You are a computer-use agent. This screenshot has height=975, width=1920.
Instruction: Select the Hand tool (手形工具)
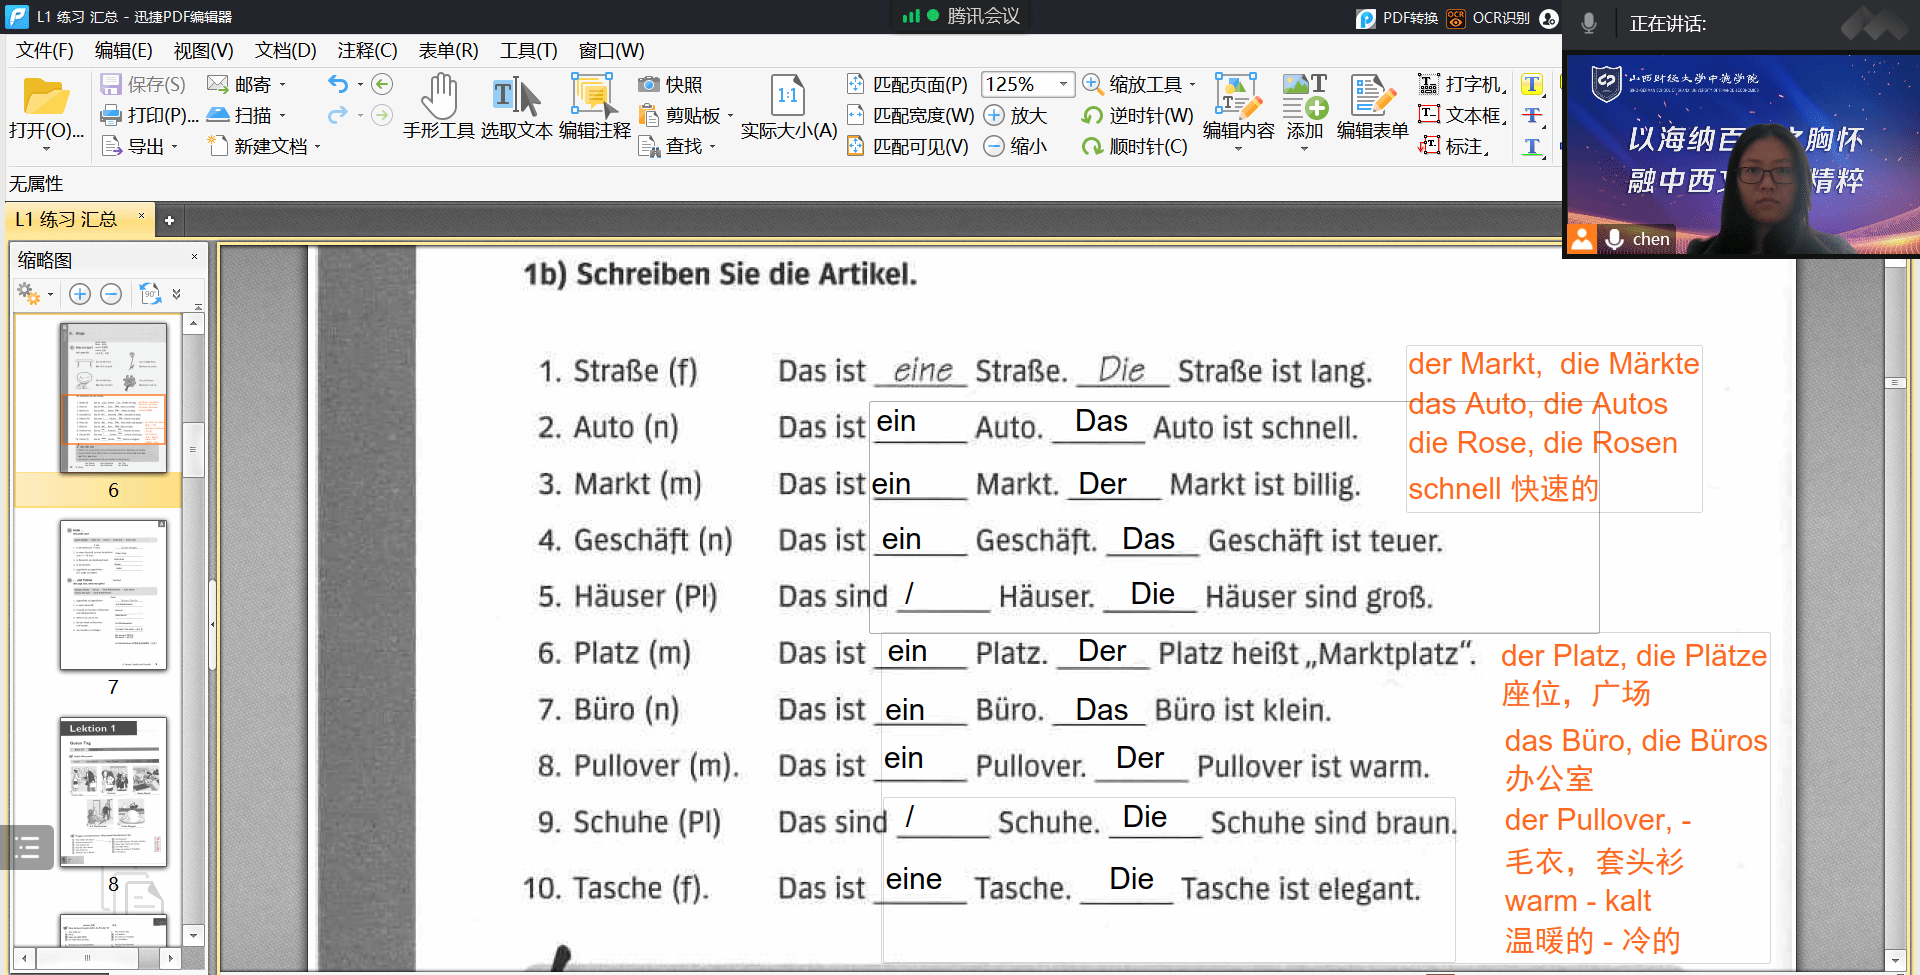tap(438, 106)
